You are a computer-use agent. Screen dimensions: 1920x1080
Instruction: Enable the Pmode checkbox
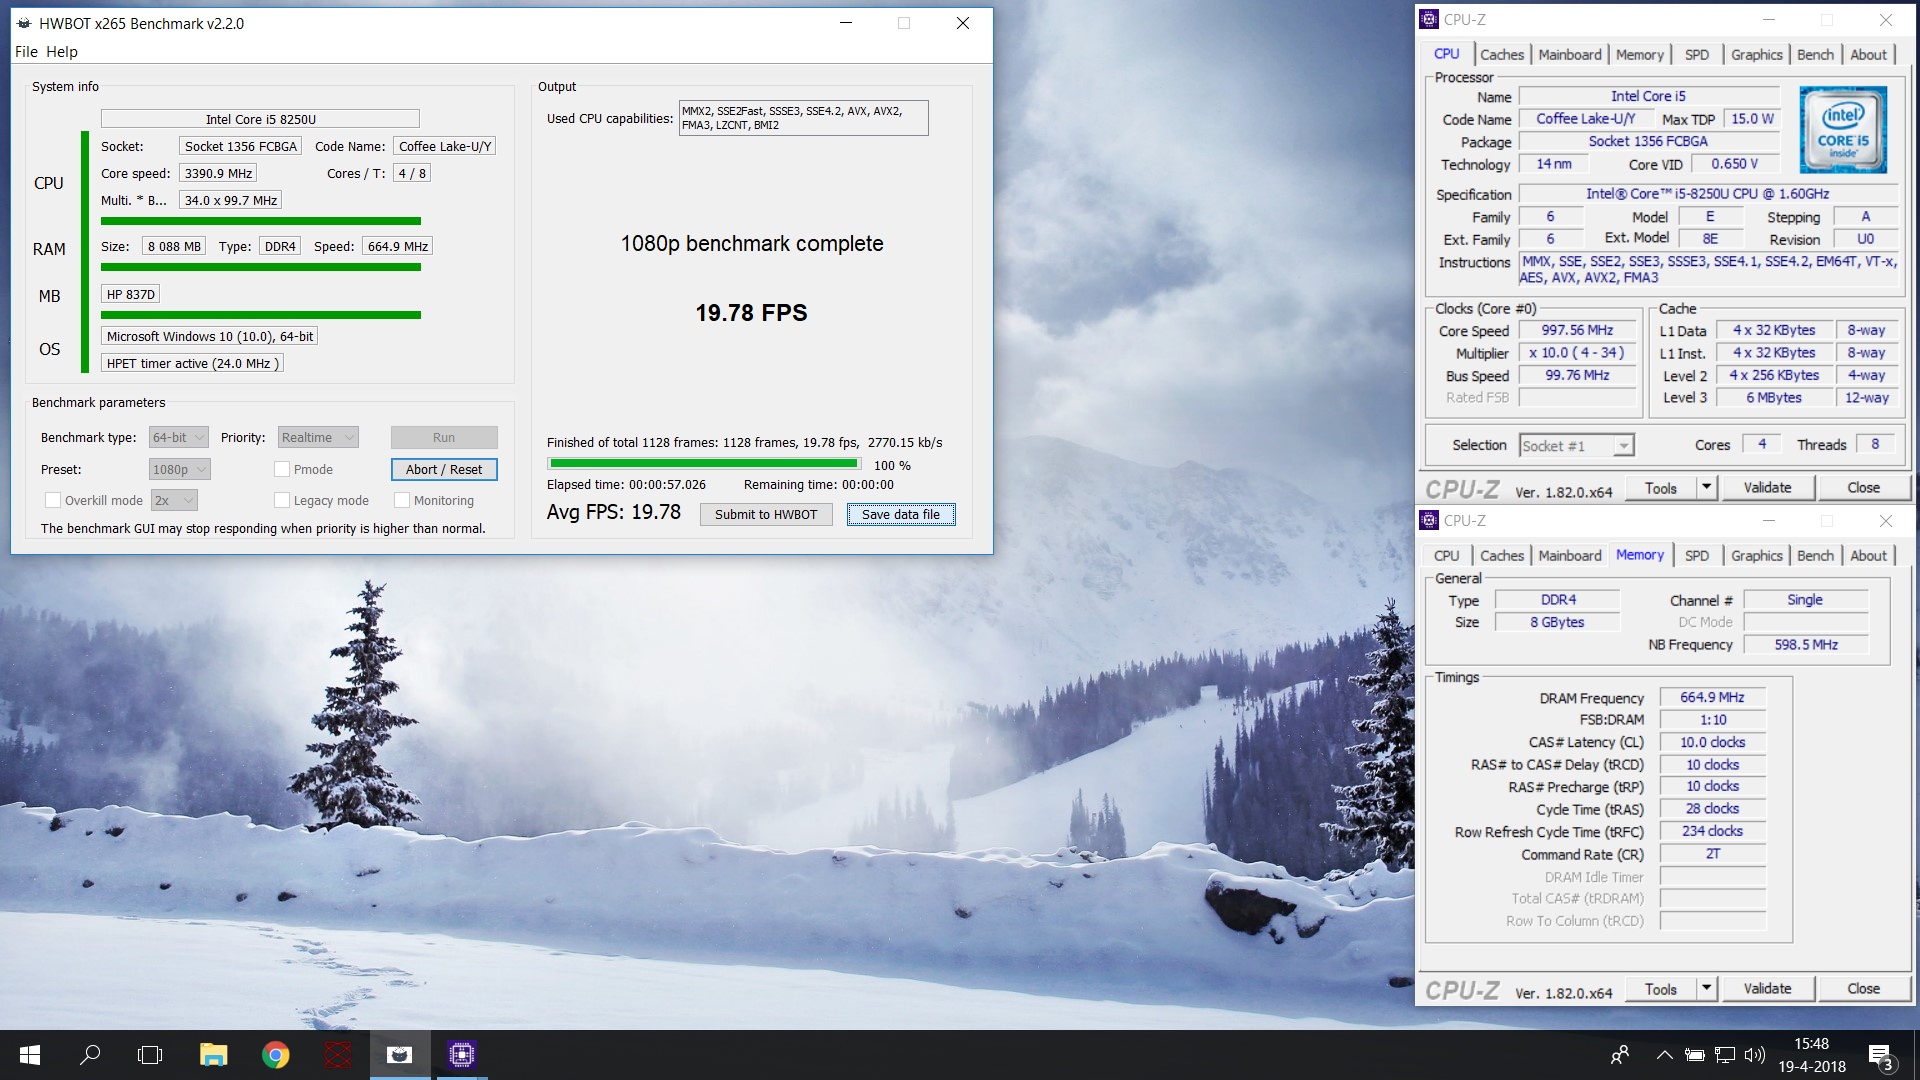pyautogui.click(x=282, y=469)
